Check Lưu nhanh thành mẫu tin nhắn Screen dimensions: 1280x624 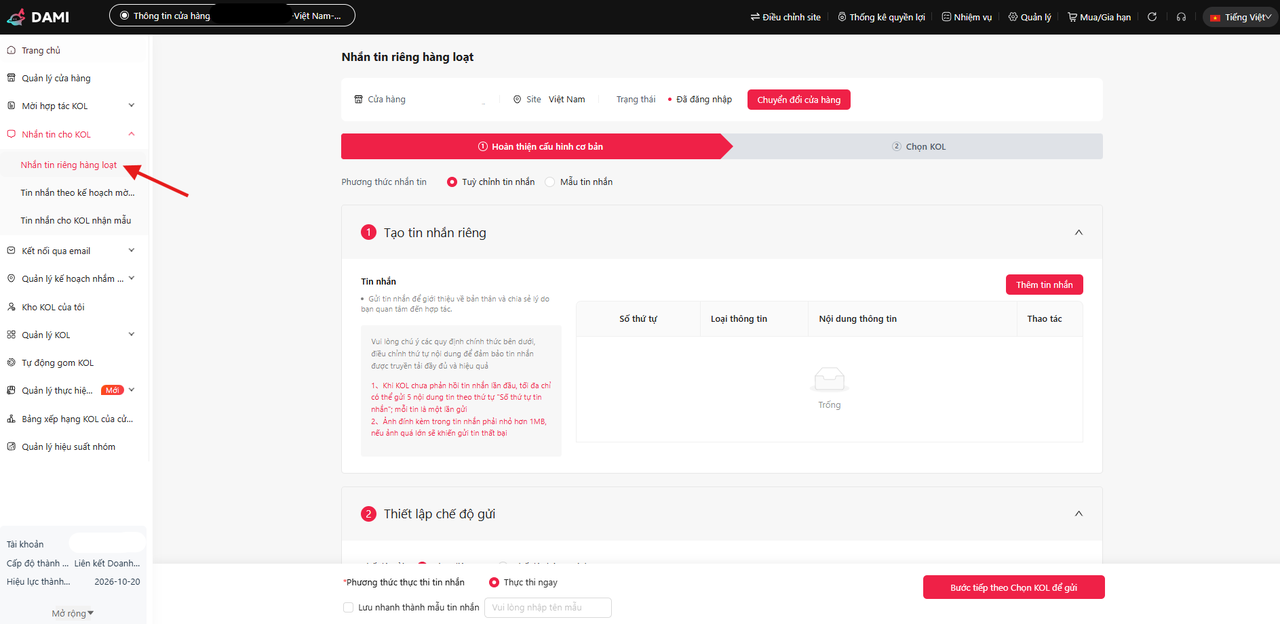(348, 607)
